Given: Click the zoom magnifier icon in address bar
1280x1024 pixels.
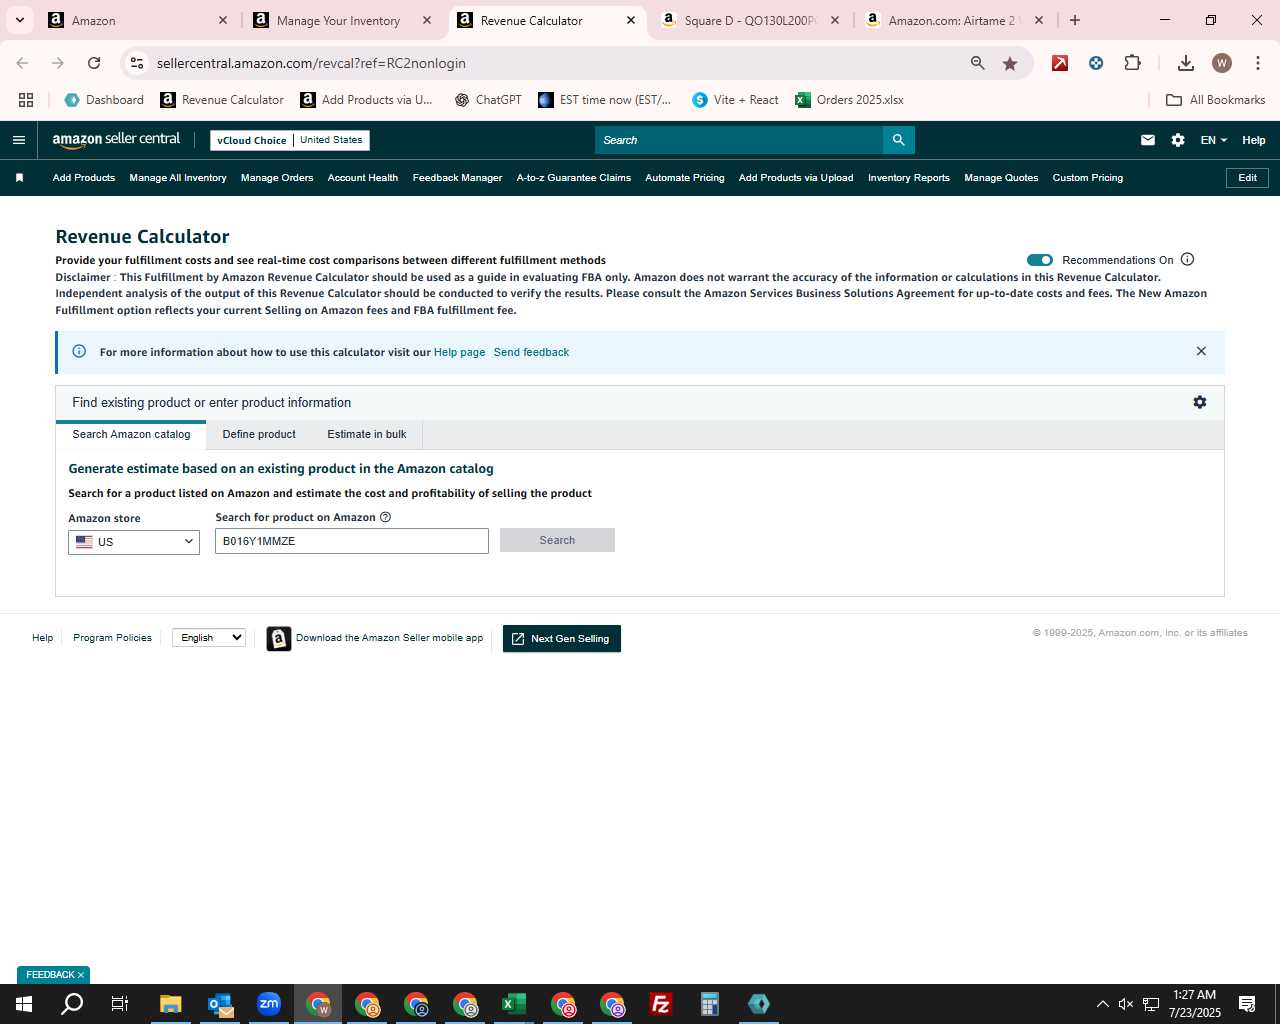Looking at the screenshot, I should 977,63.
